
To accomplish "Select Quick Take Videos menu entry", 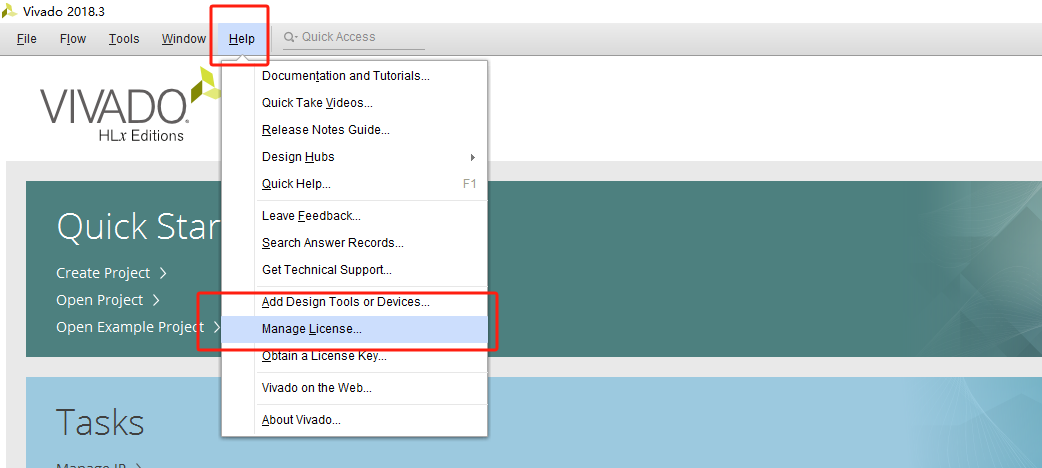I will pos(354,103).
